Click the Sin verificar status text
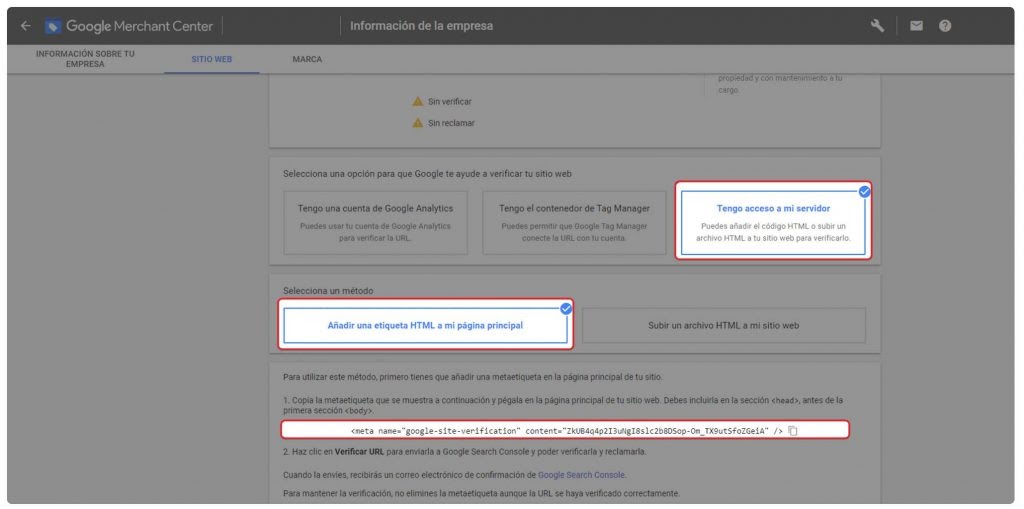1024x509 pixels. pos(449,101)
